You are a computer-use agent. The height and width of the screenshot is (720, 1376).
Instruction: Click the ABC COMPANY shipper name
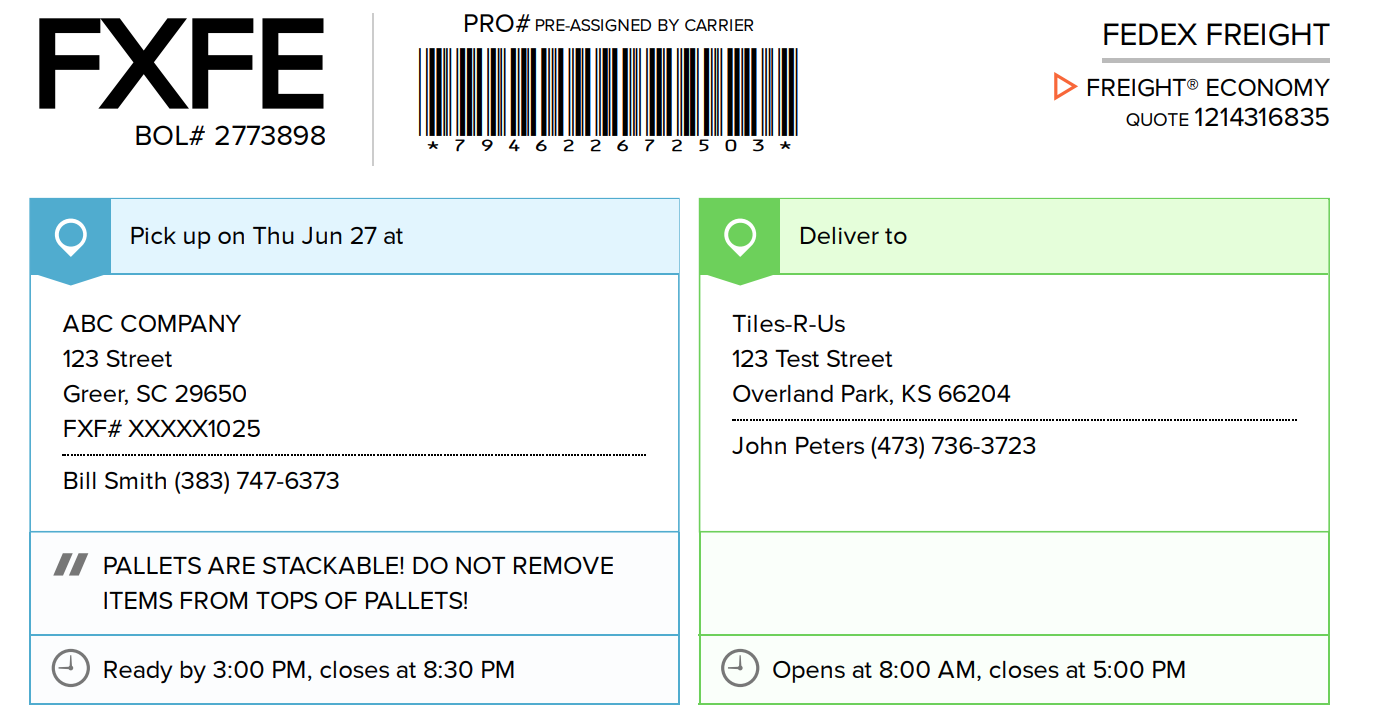coord(152,324)
